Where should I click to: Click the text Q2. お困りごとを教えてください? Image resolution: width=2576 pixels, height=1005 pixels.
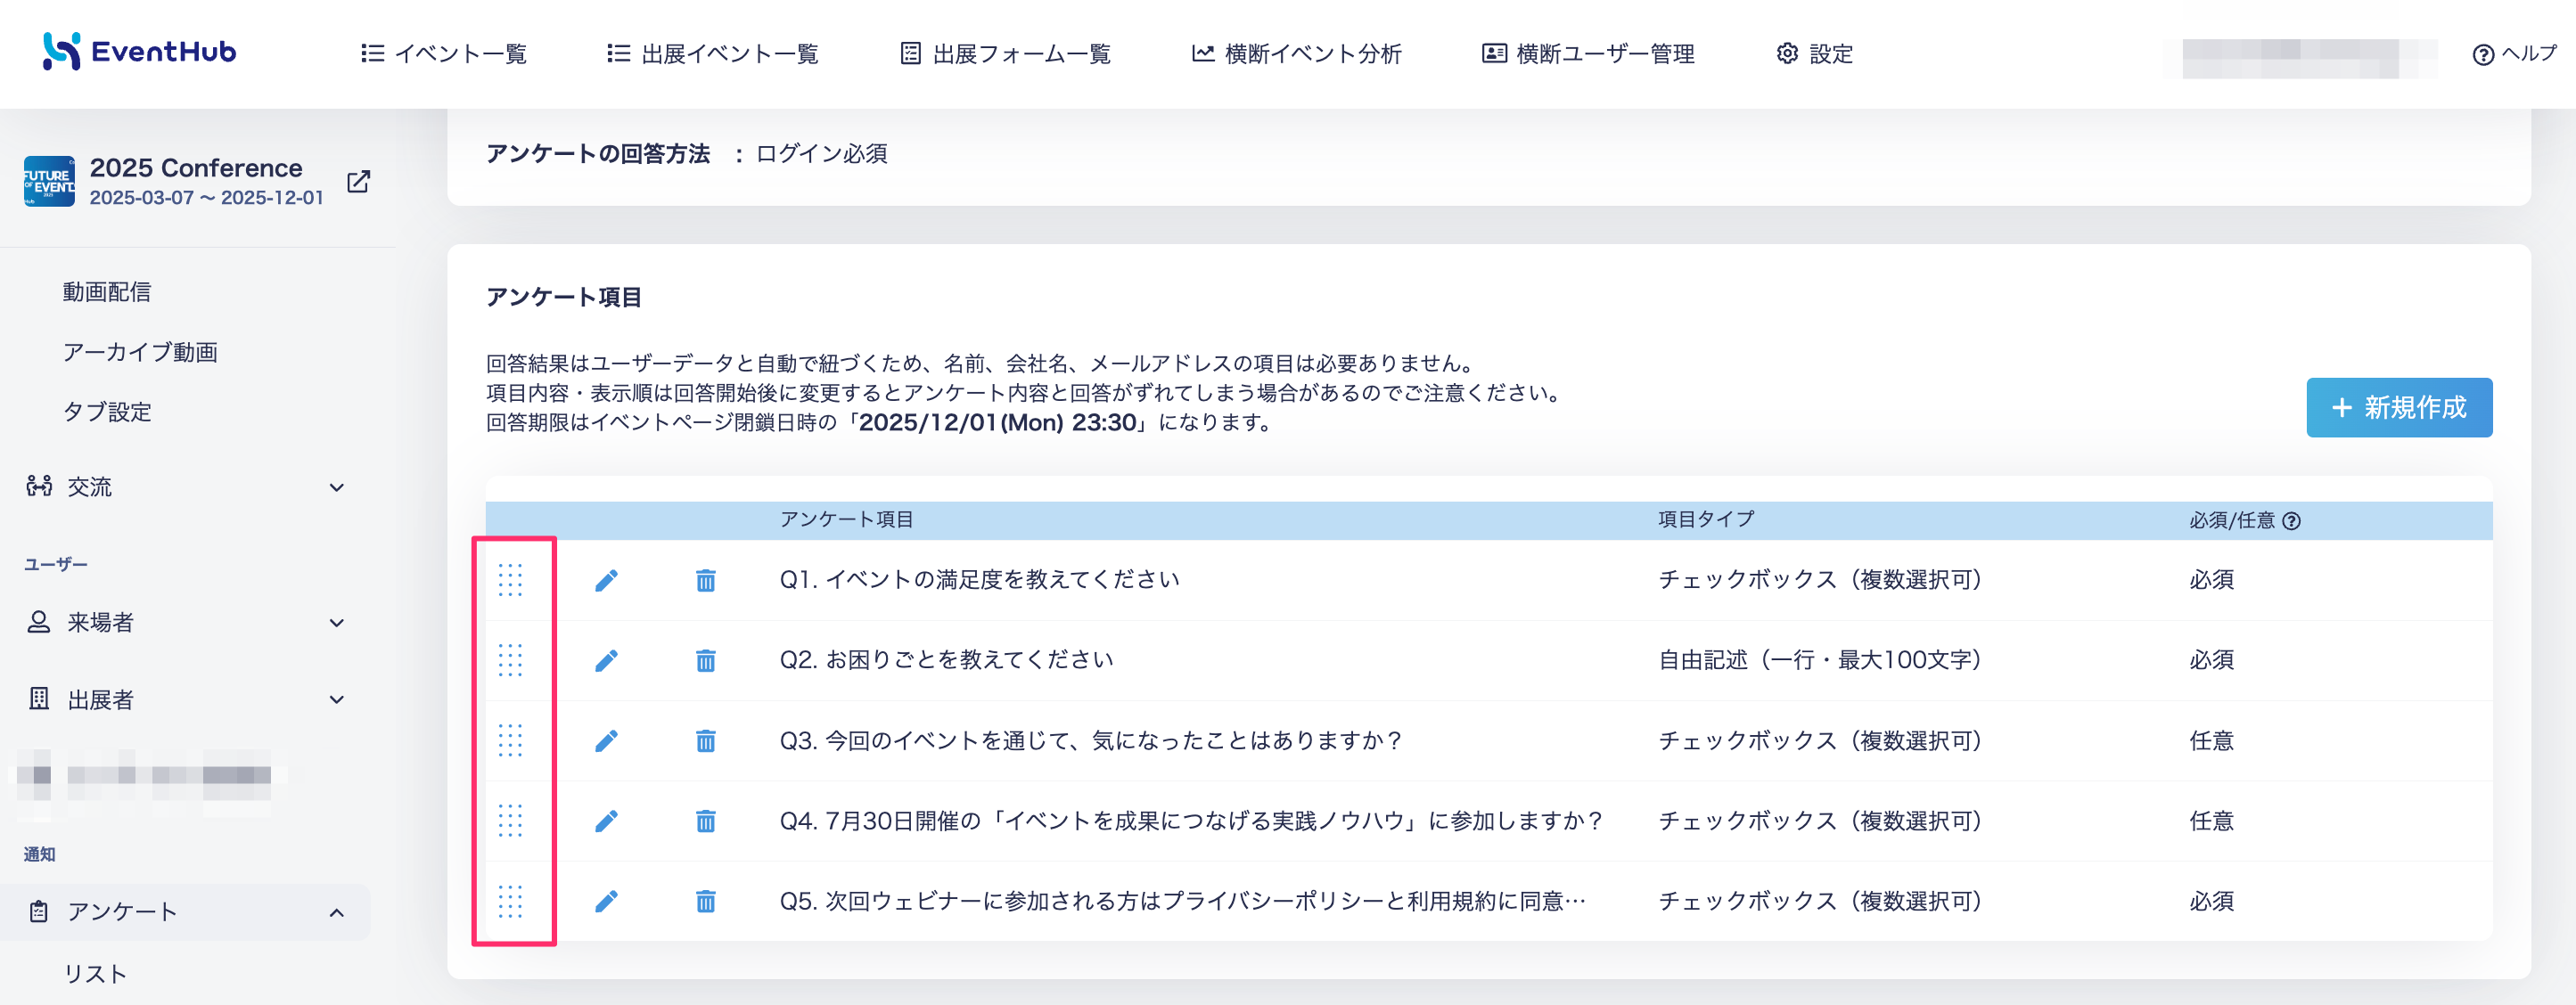946,660
